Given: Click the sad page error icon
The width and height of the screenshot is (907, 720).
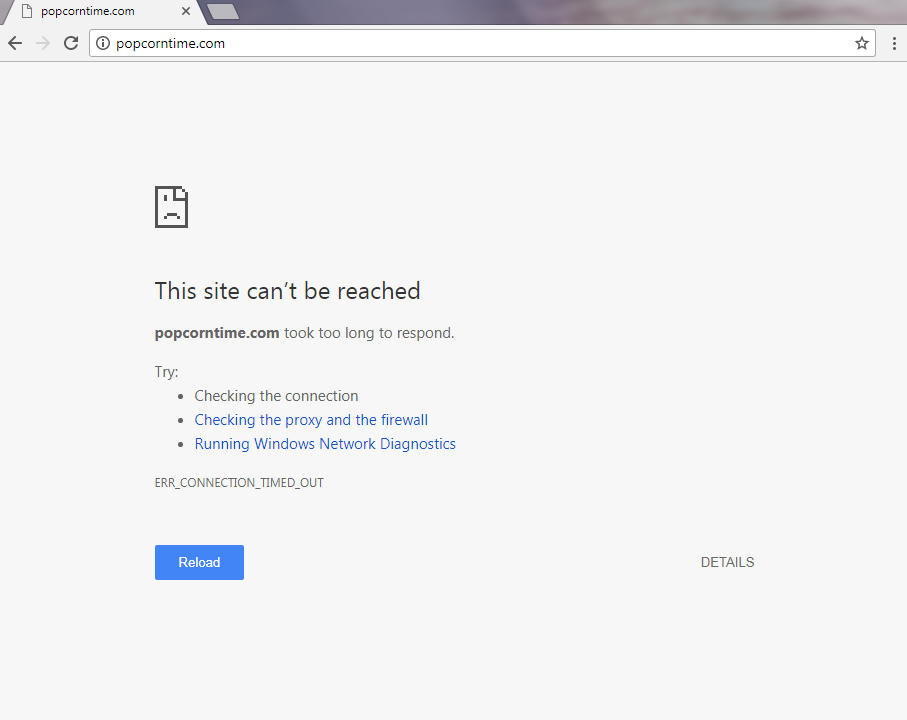Looking at the screenshot, I should (171, 207).
